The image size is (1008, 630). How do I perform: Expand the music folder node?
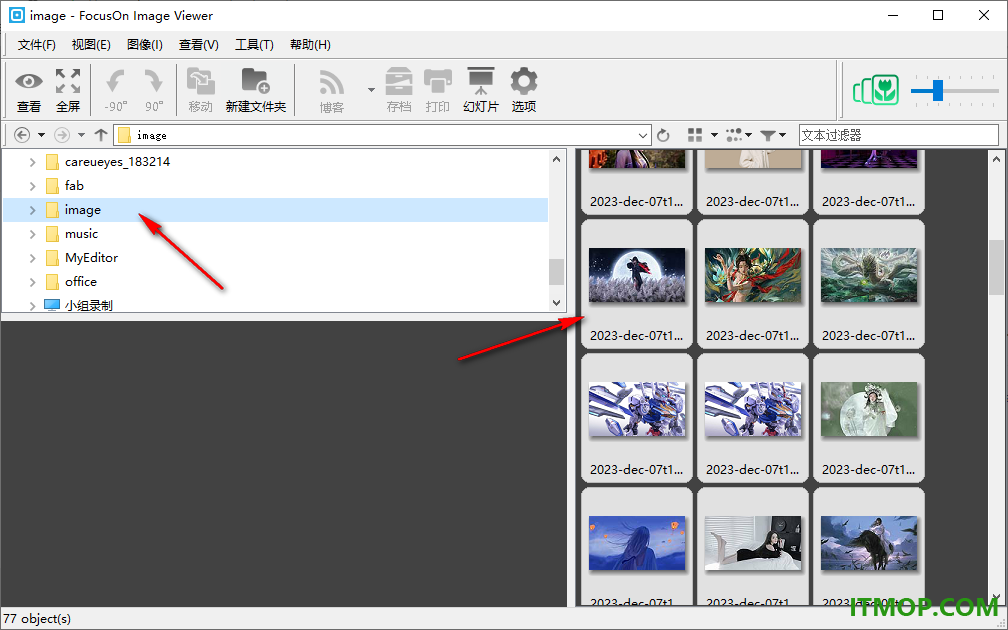32,234
